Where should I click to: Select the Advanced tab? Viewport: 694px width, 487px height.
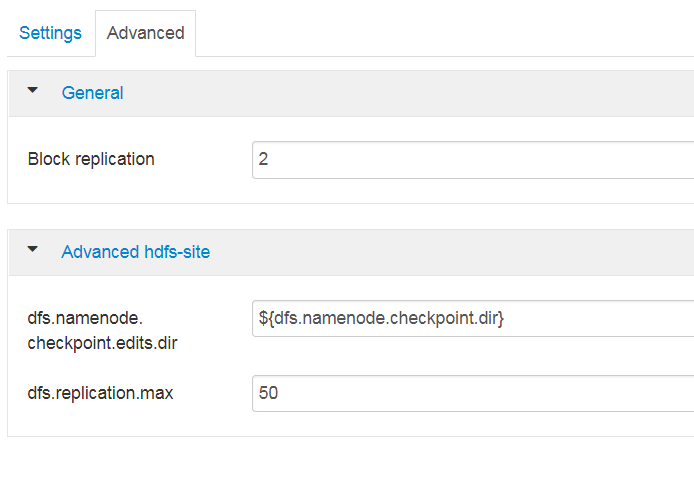coord(145,33)
